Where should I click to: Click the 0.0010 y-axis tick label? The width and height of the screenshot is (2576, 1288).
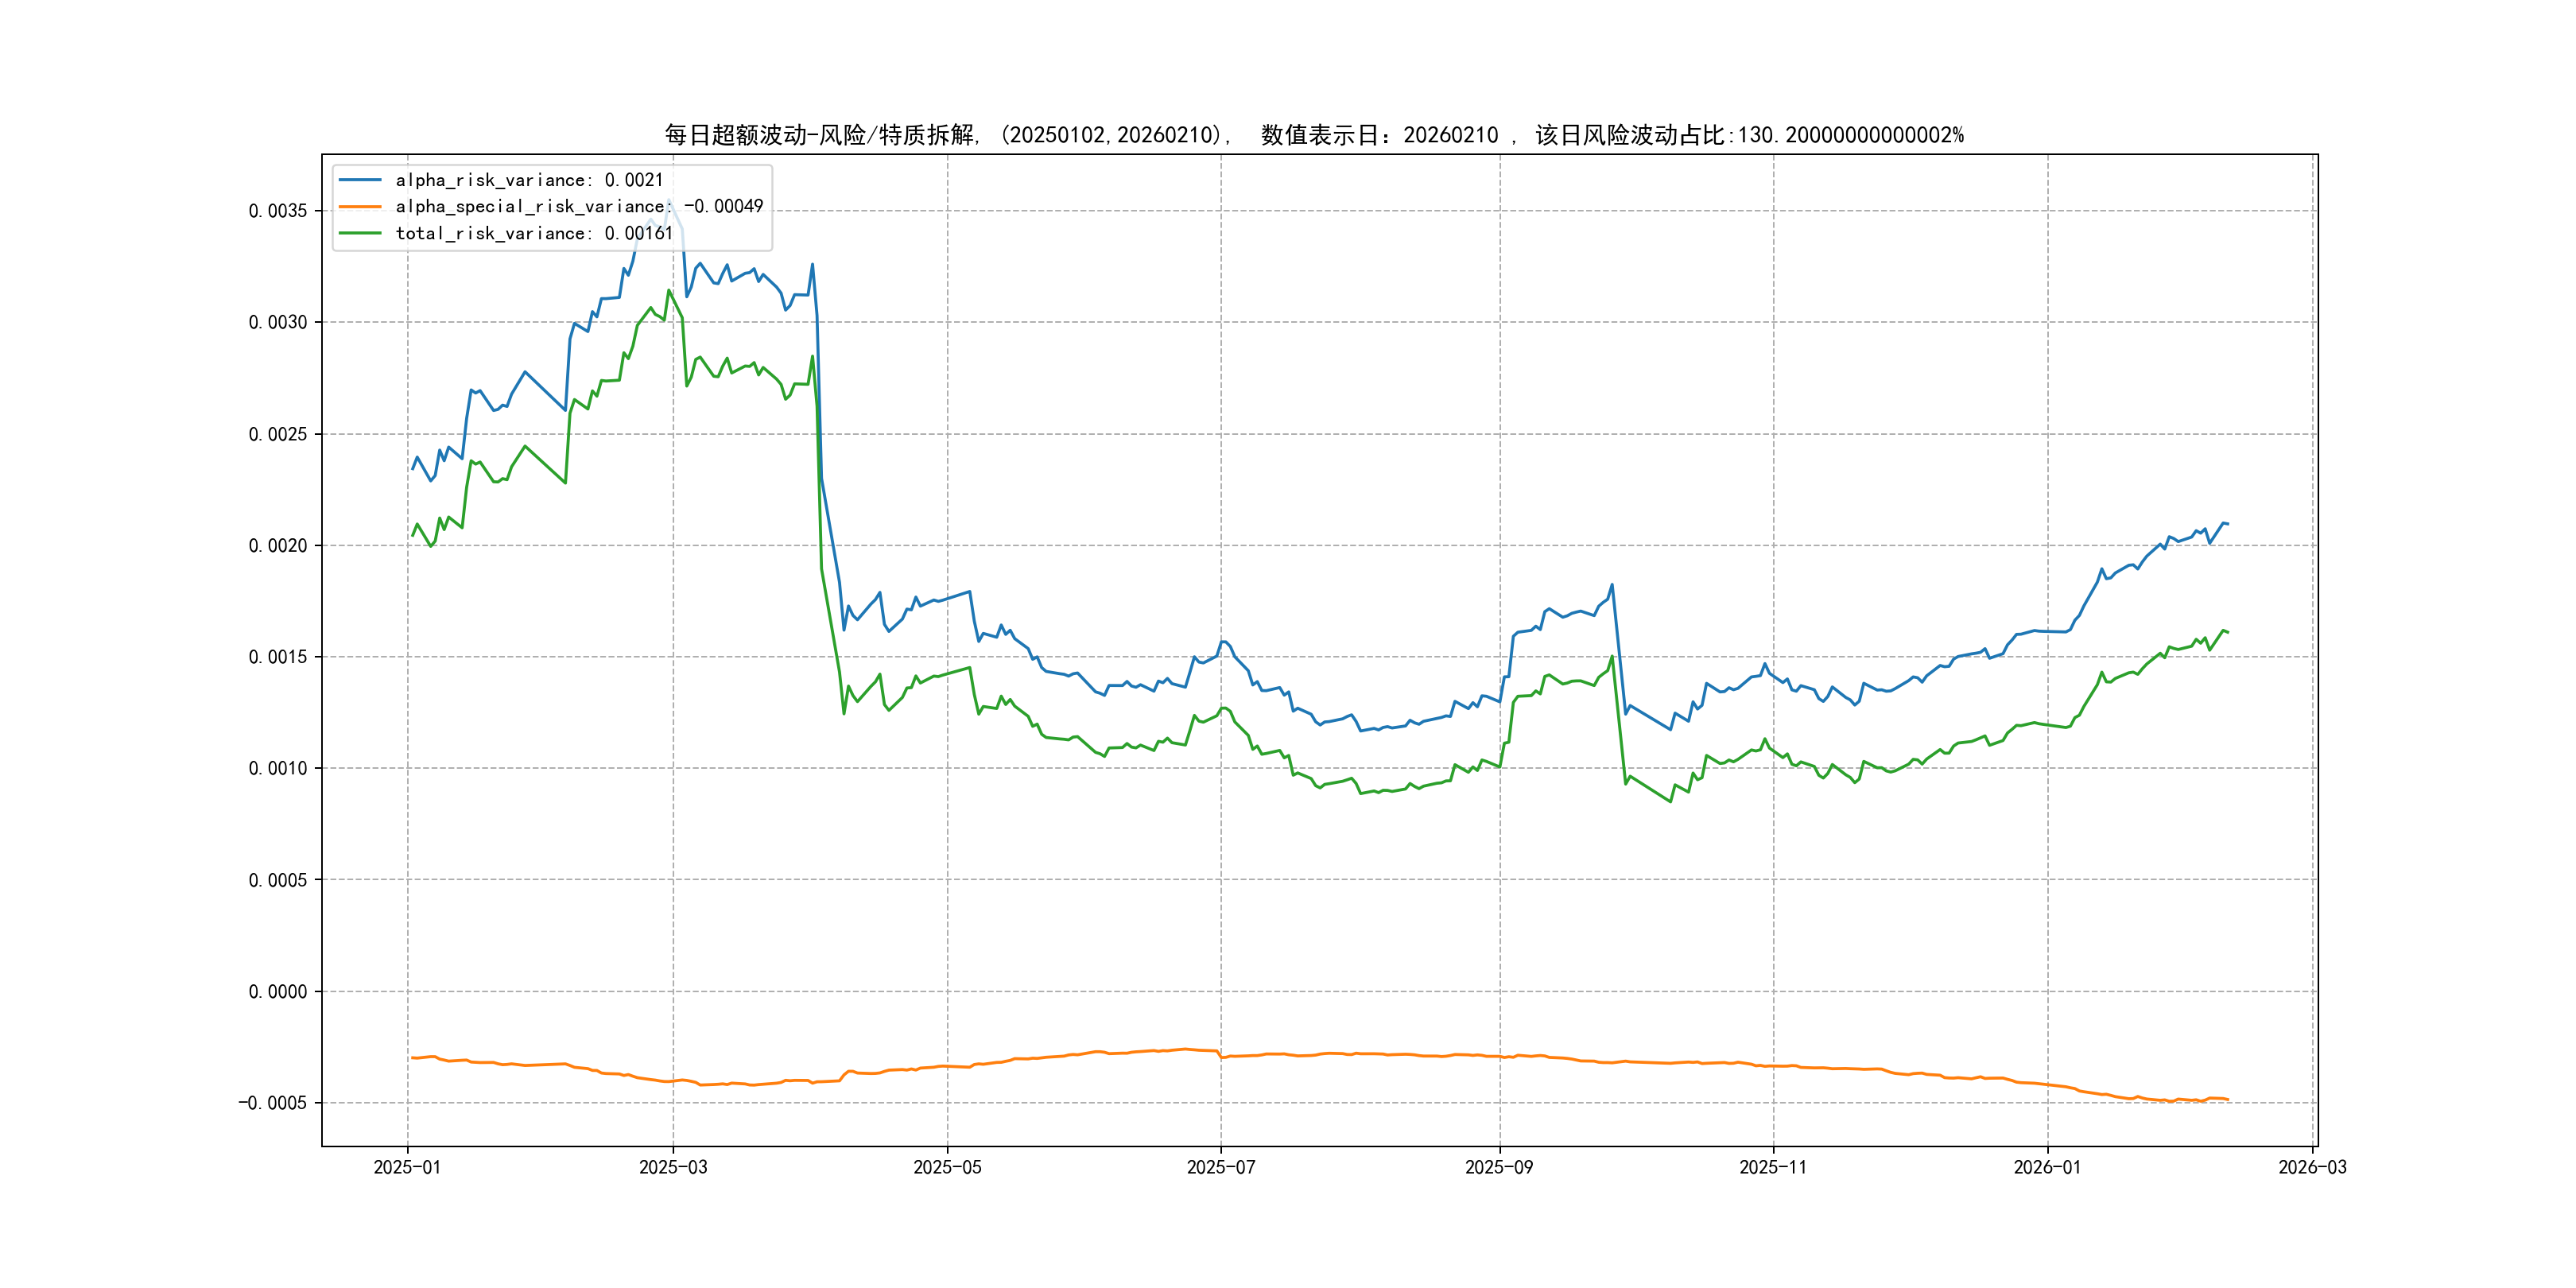pyautogui.click(x=278, y=768)
